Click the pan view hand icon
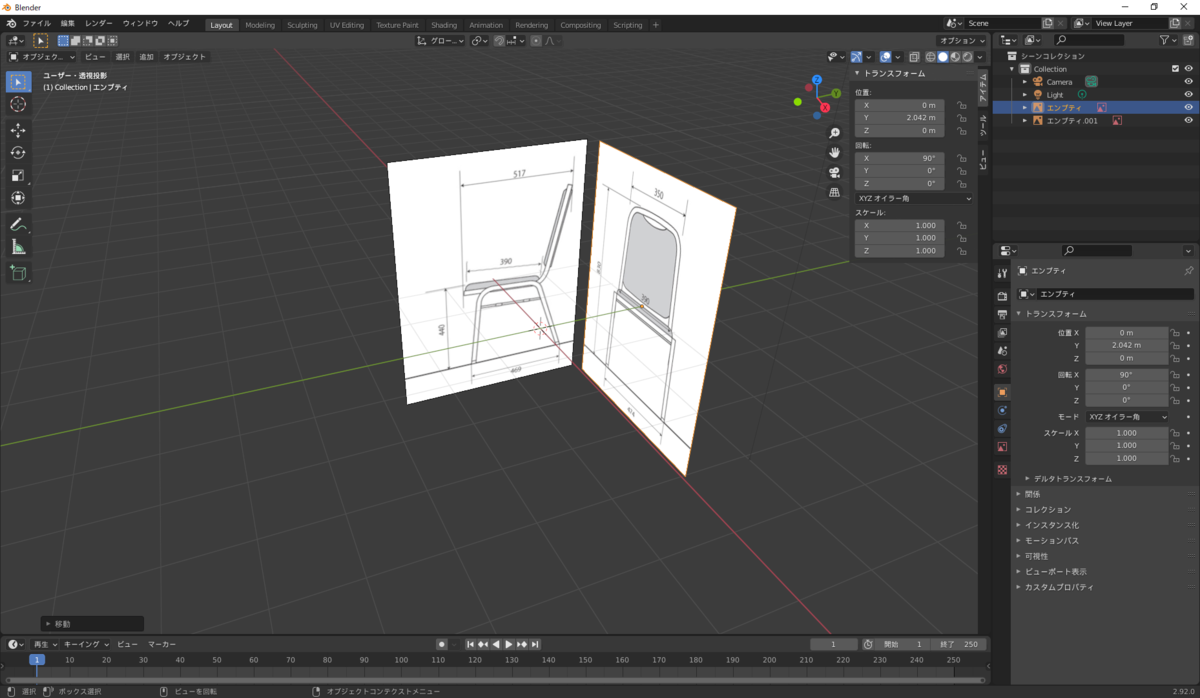Image resolution: width=1200 pixels, height=698 pixels. pos(834,152)
